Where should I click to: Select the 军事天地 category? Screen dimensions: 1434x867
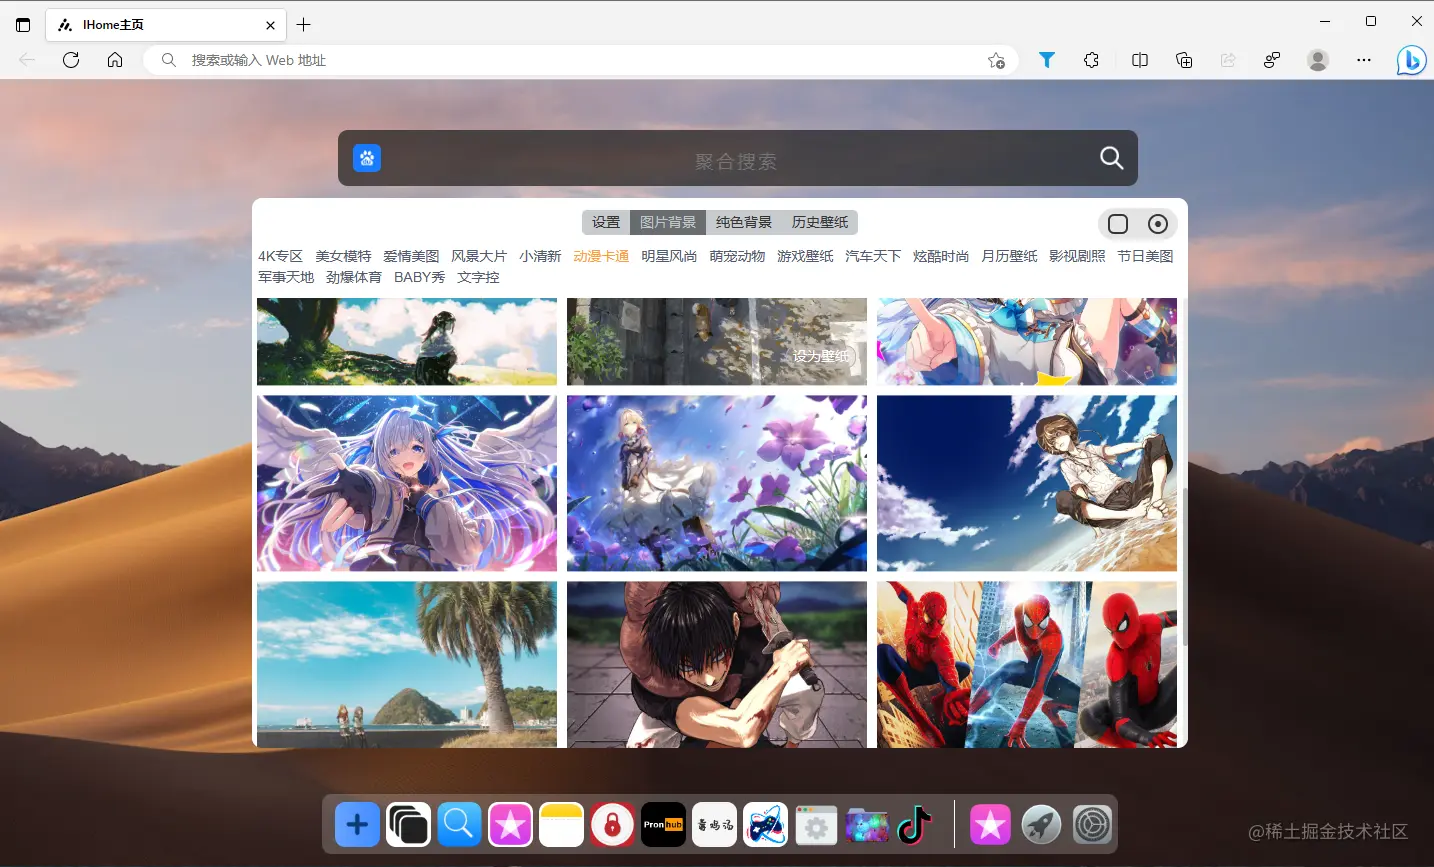click(x=286, y=277)
